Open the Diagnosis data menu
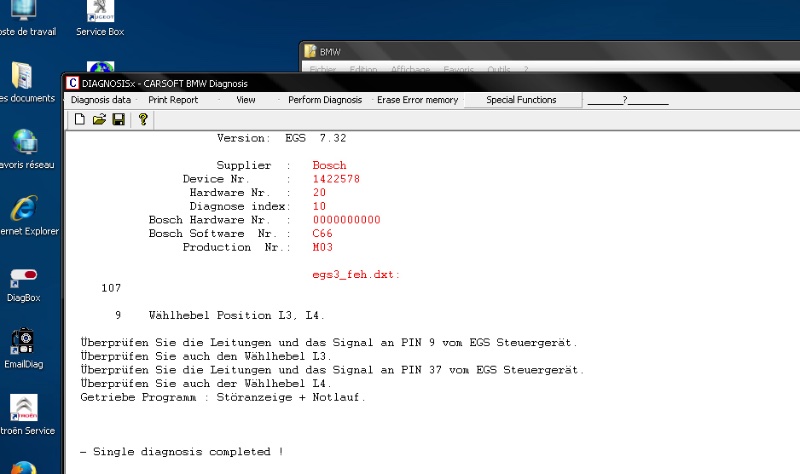This screenshot has width=800, height=474. 101,100
